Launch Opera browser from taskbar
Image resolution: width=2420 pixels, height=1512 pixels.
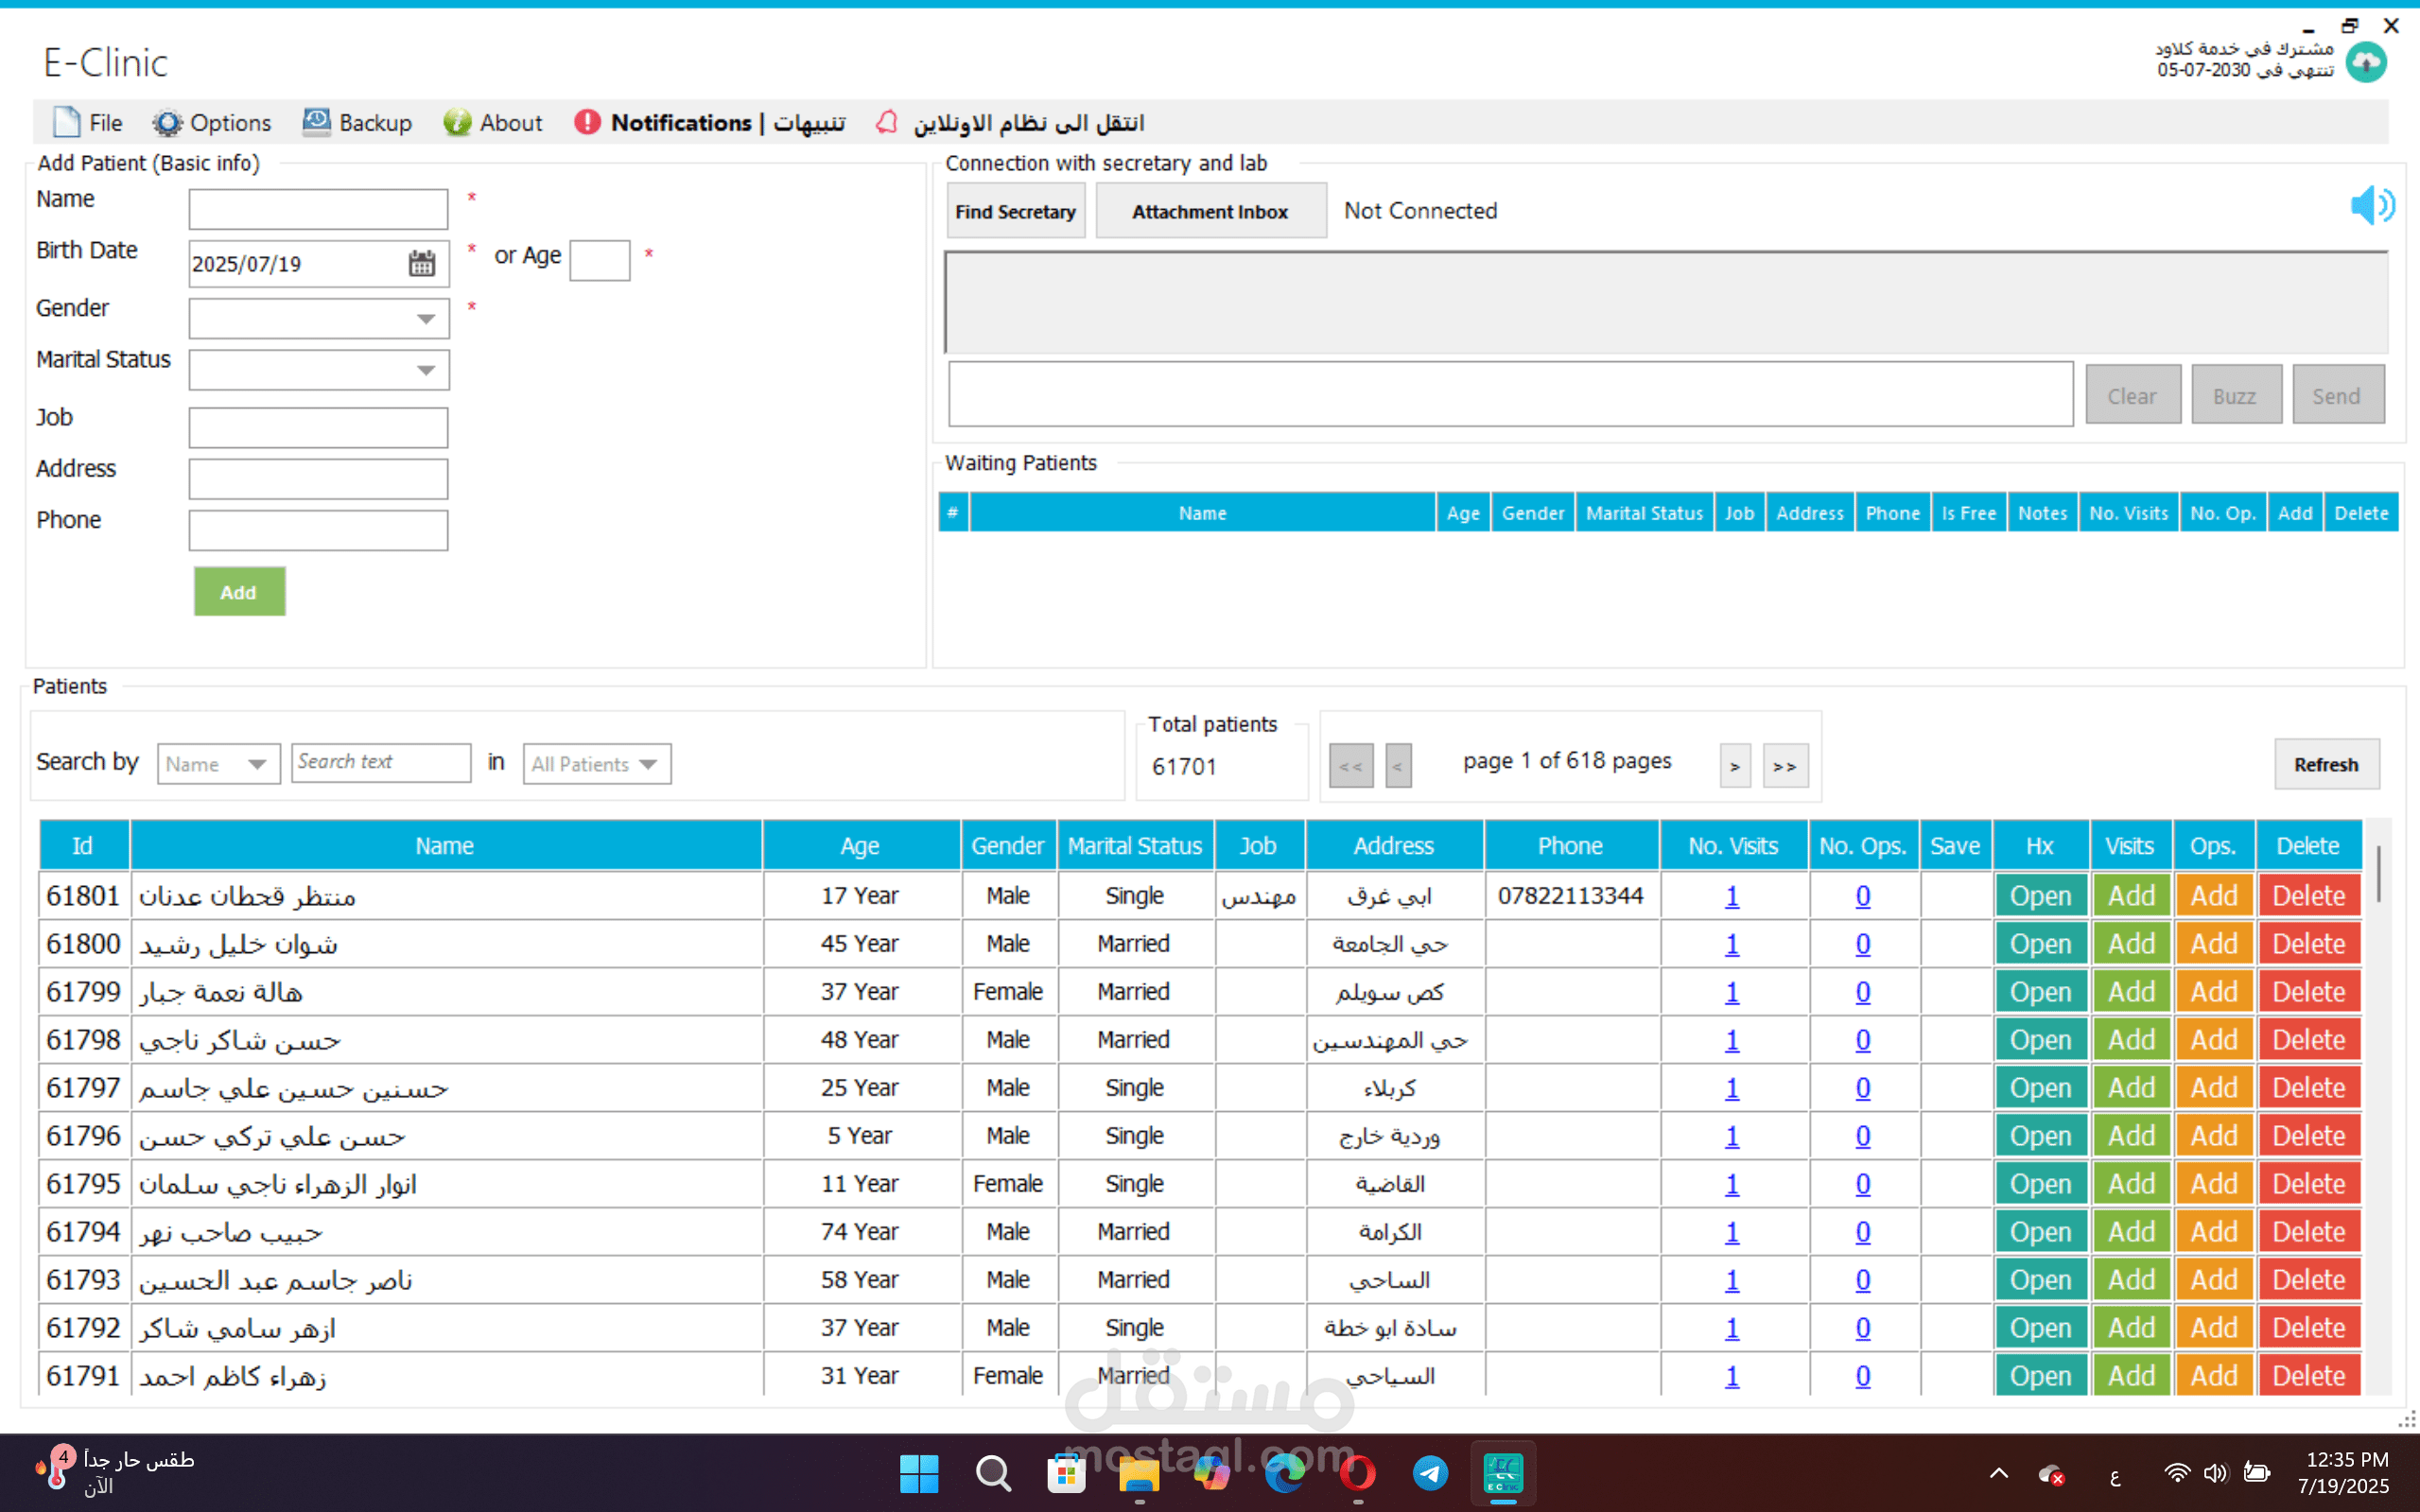[x=1358, y=1473]
